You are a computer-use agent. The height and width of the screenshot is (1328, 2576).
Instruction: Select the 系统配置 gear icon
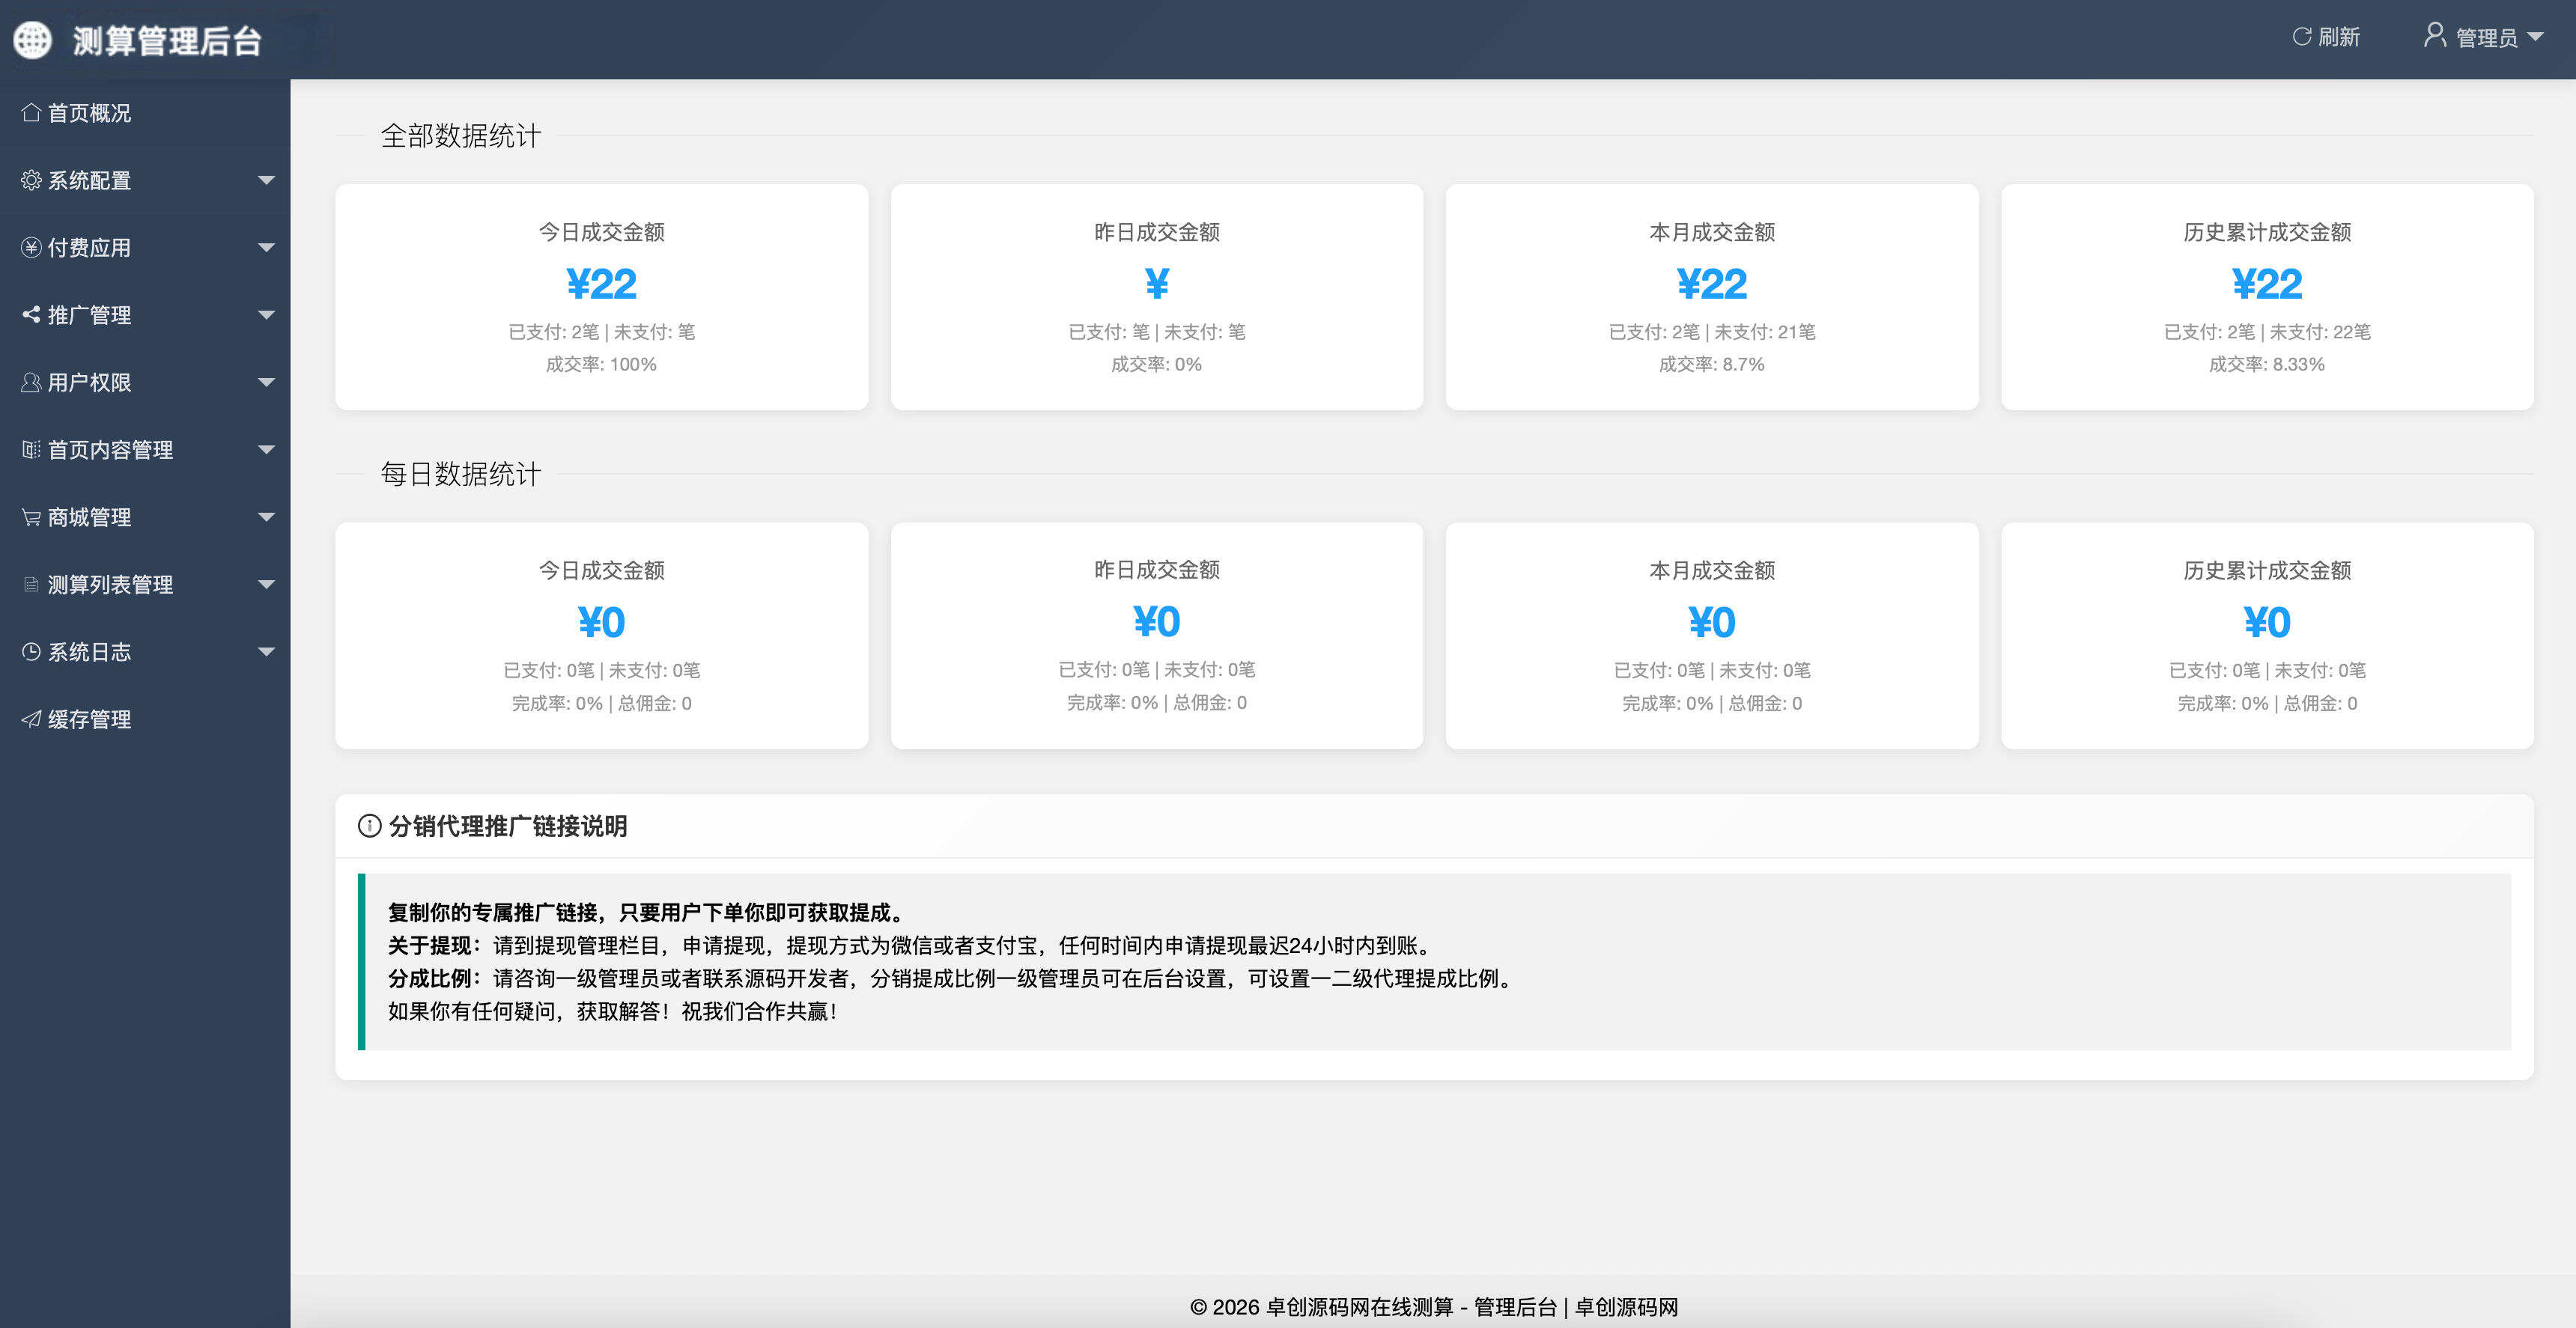click(30, 181)
